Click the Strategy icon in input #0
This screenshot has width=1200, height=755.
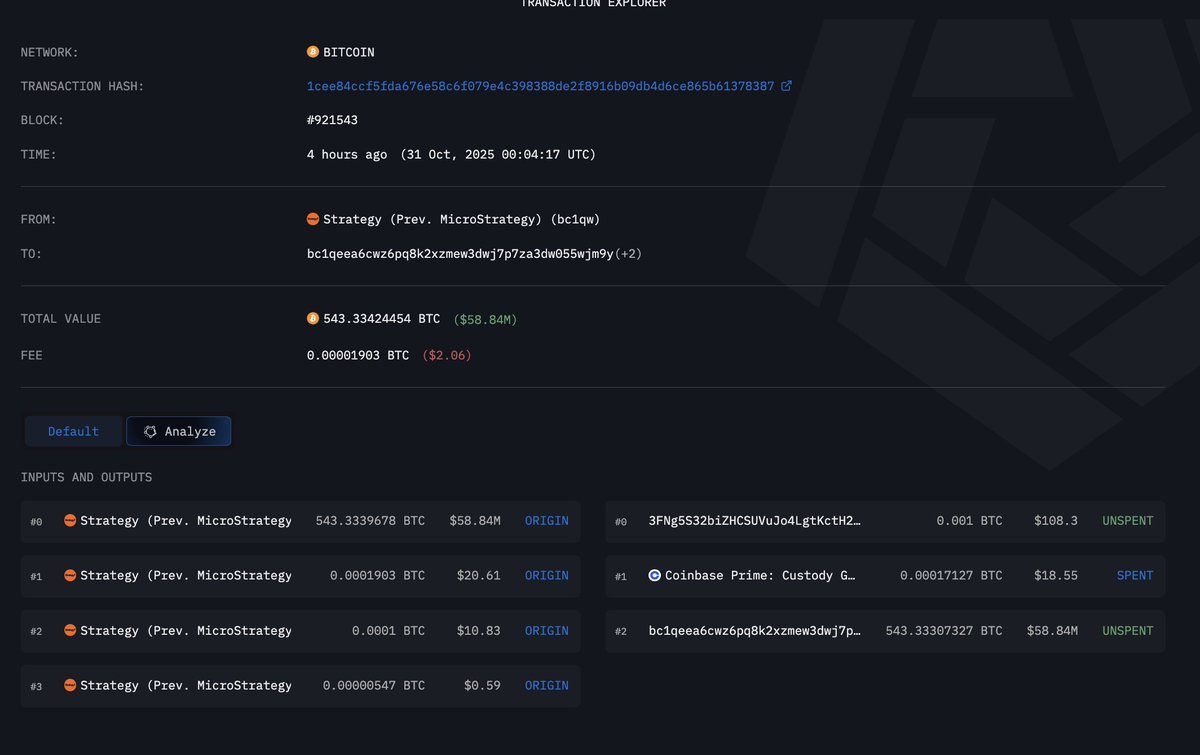(70, 521)
